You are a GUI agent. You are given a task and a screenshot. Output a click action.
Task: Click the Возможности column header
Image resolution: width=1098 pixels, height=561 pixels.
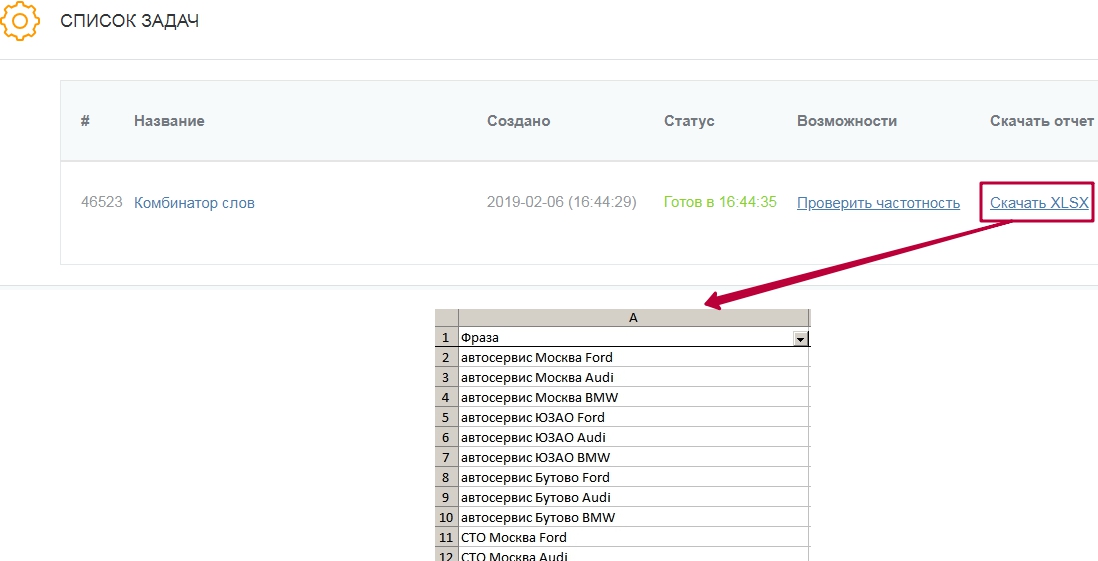coord(847,121)
